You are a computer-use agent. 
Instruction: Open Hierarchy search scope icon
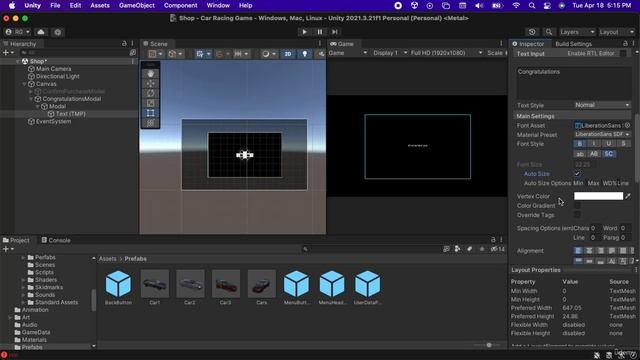click(133, 53)
